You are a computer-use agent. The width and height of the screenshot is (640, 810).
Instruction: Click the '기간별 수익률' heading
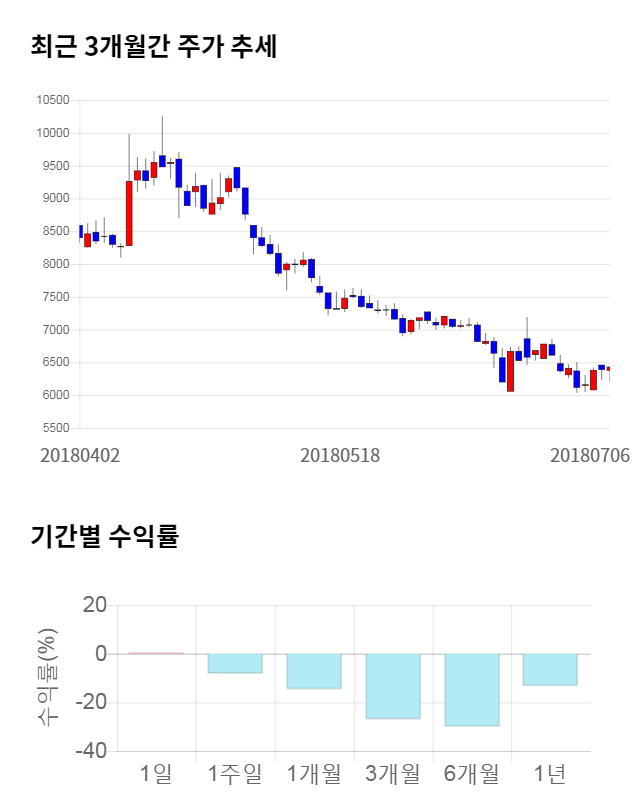[x=104, y=535]
